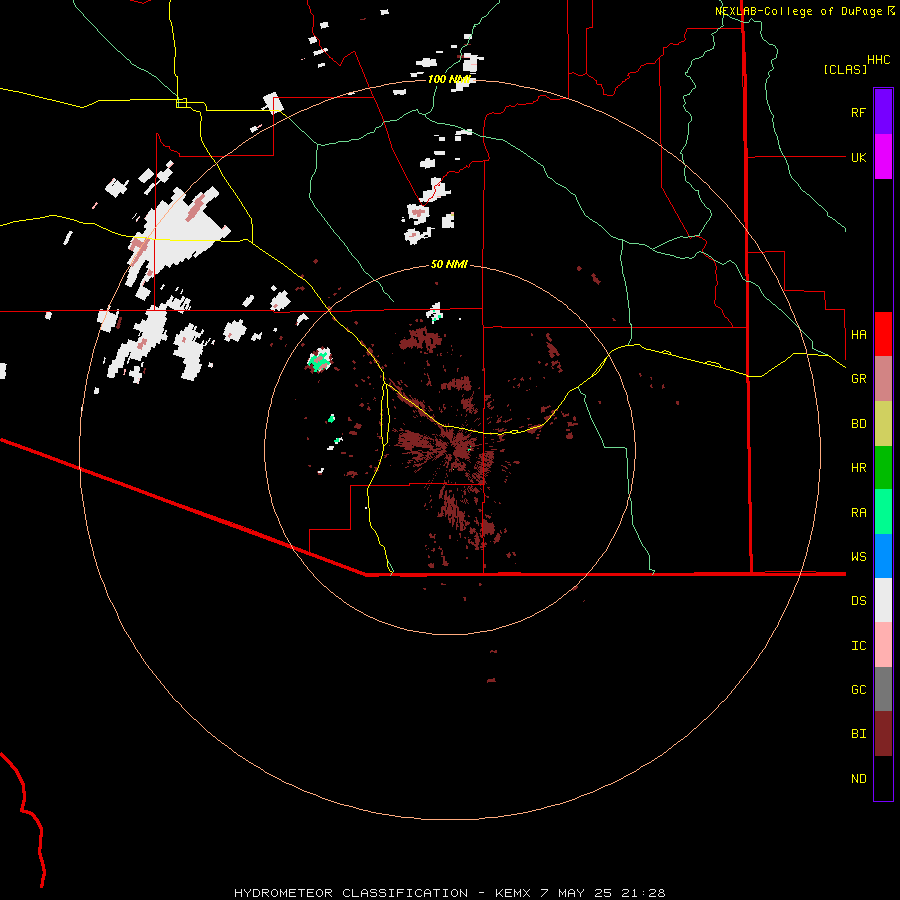Click the 'HR' legend label
This screenshot has height=900, width=900.
(858, 468)
